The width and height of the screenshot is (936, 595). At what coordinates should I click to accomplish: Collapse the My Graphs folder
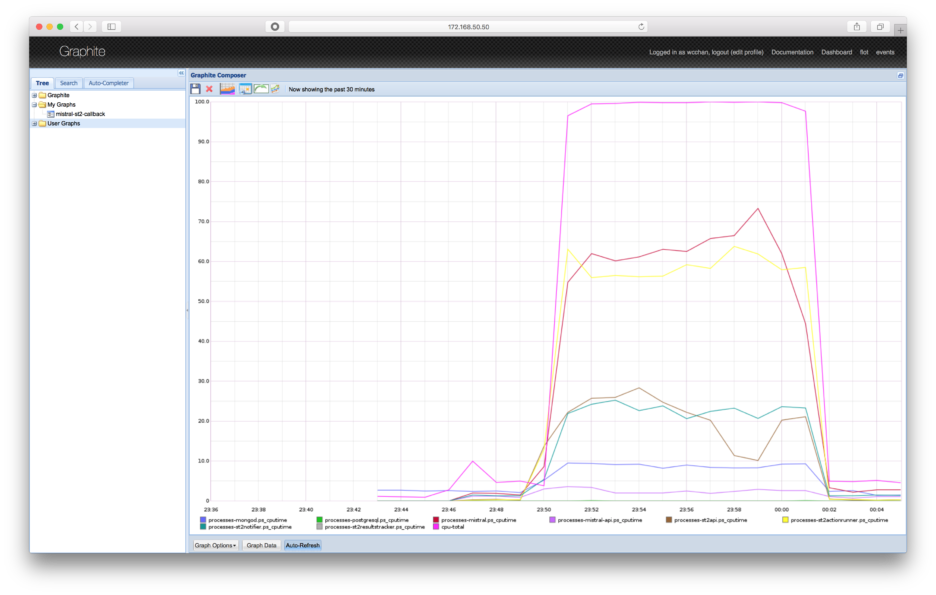35,104
